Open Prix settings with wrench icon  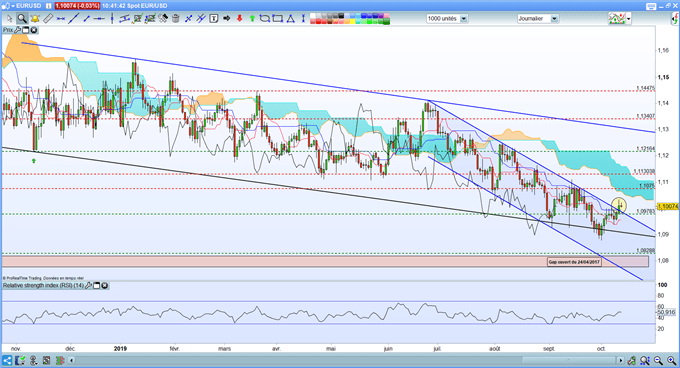18,30
